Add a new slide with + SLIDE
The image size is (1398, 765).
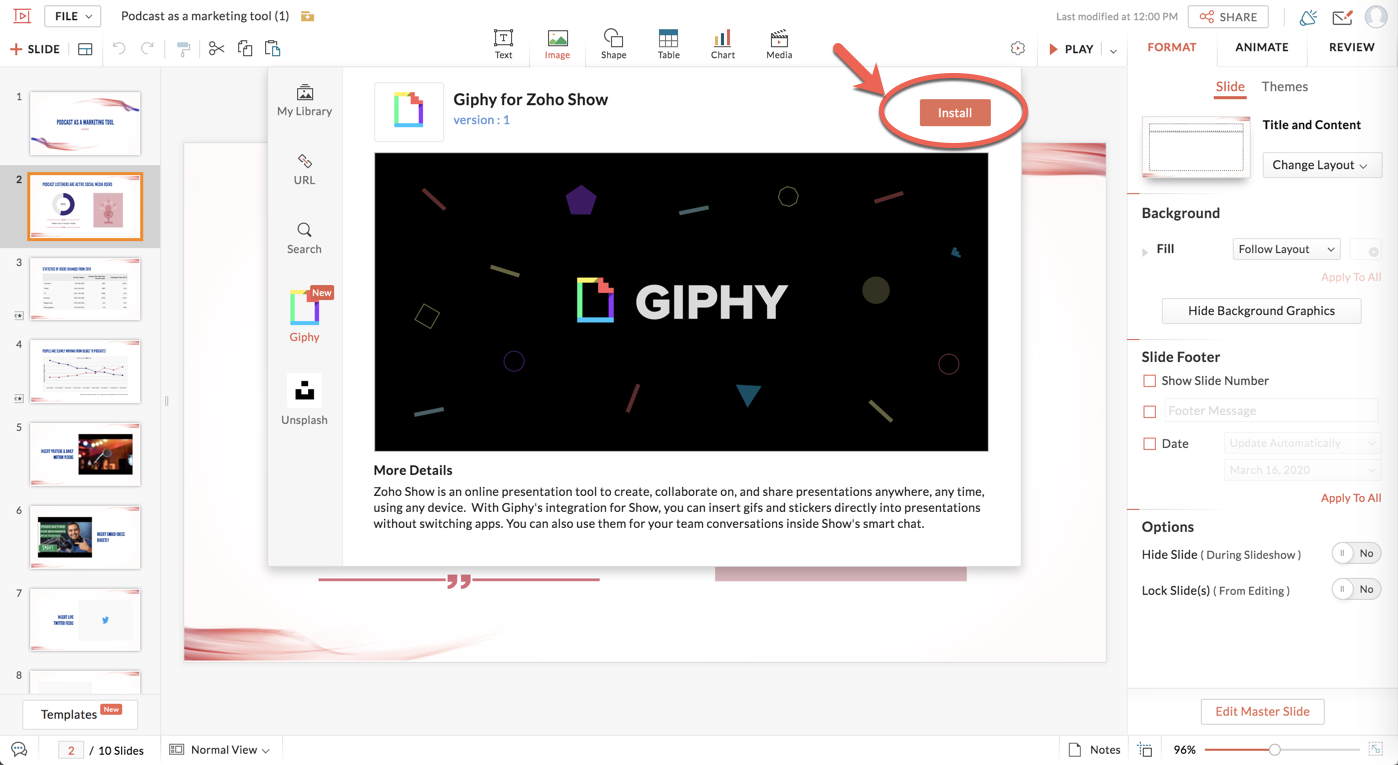[x=35, y=49]
